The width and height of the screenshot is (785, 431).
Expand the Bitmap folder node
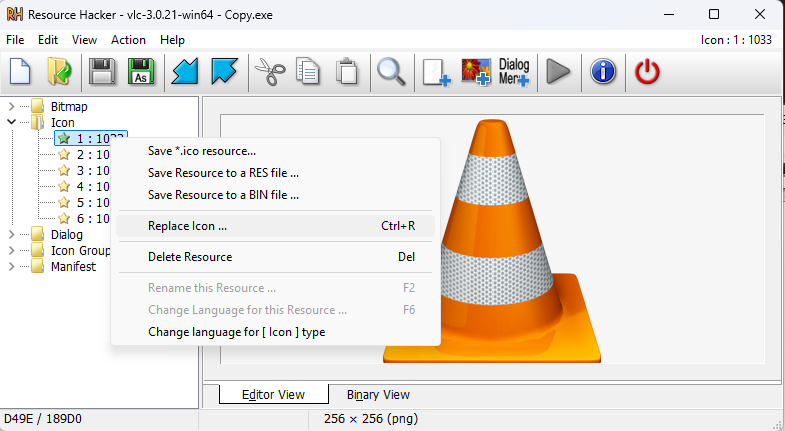click(x=12, y=107)
